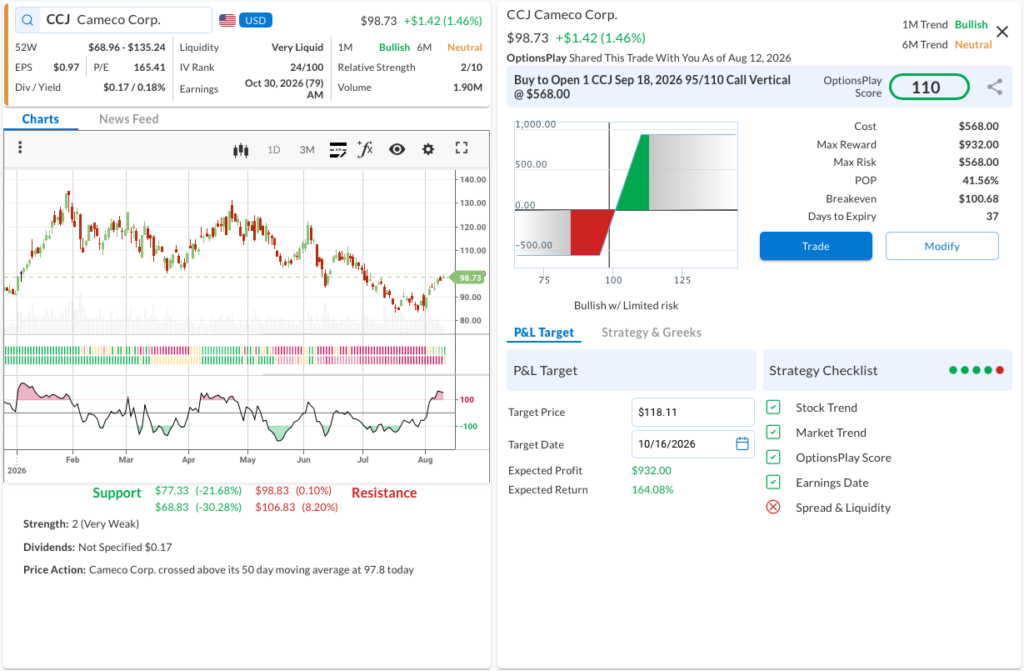
Task: Open the 1D interval dropdown
Action: 274,150
